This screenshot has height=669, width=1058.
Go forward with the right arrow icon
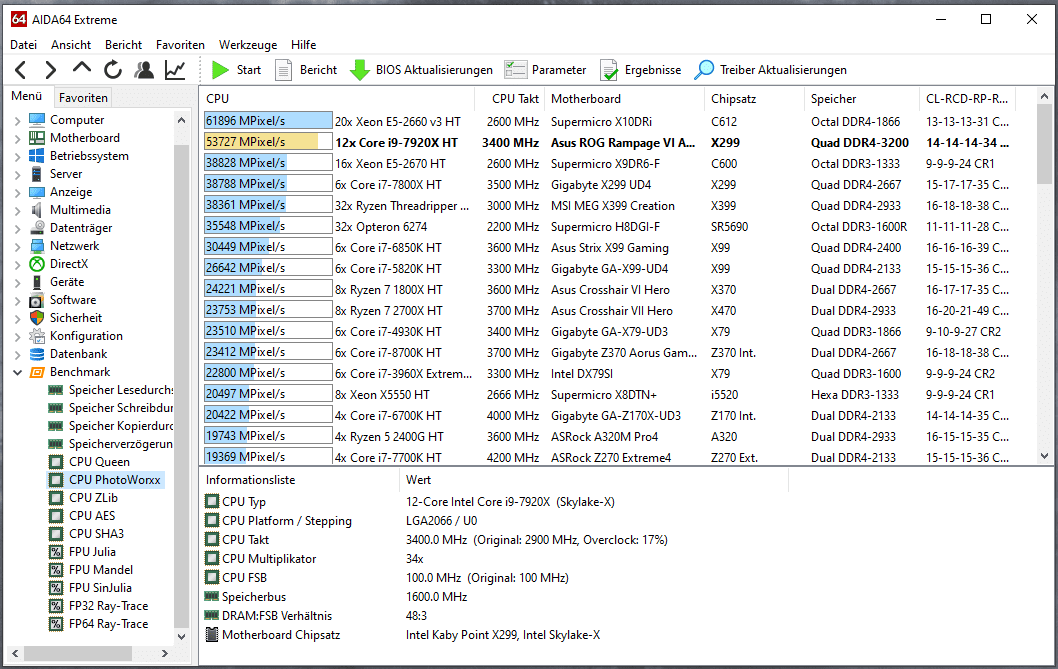coord(51,70)
